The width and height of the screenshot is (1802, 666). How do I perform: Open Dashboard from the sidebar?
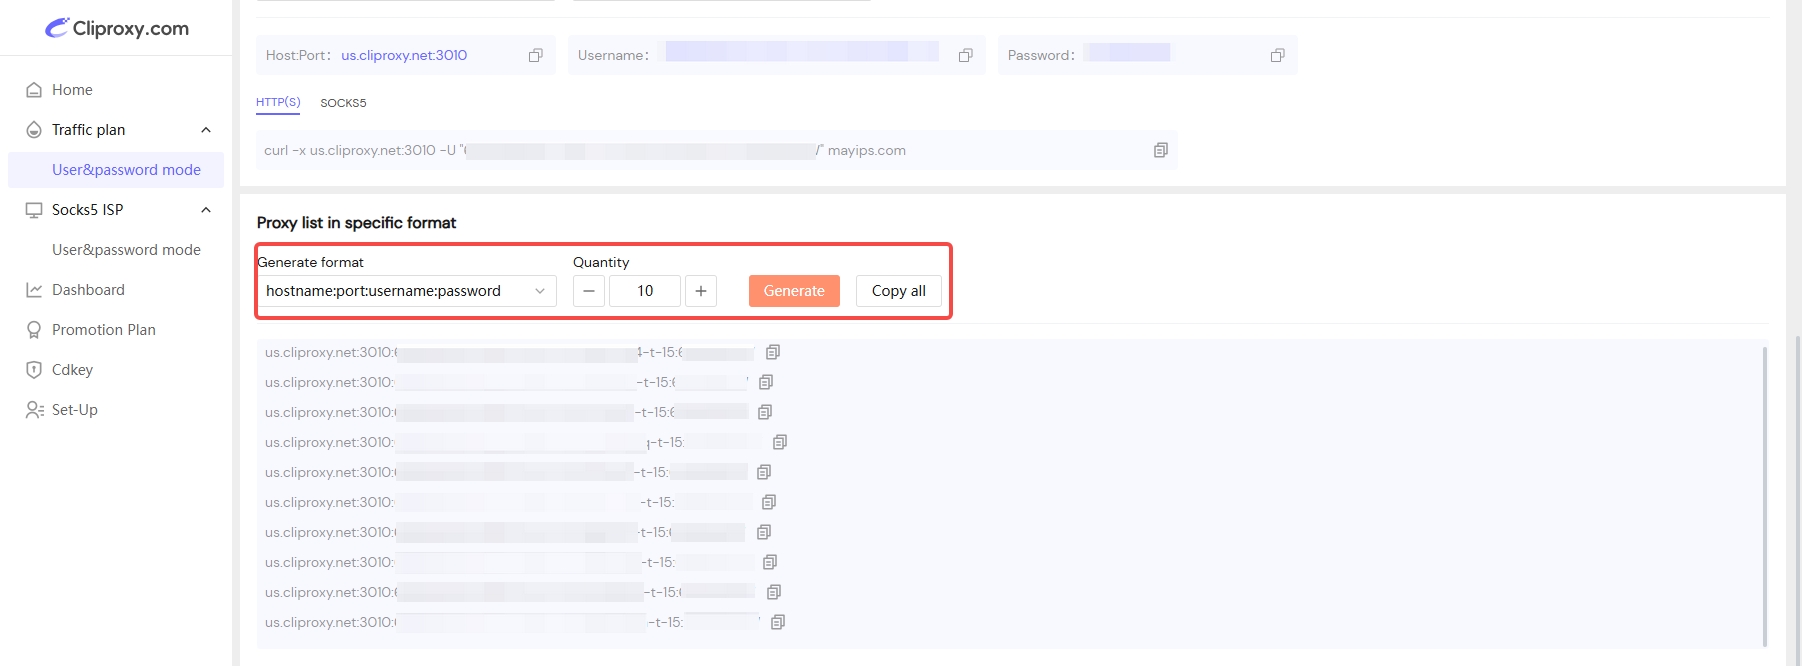click(88, 290)
